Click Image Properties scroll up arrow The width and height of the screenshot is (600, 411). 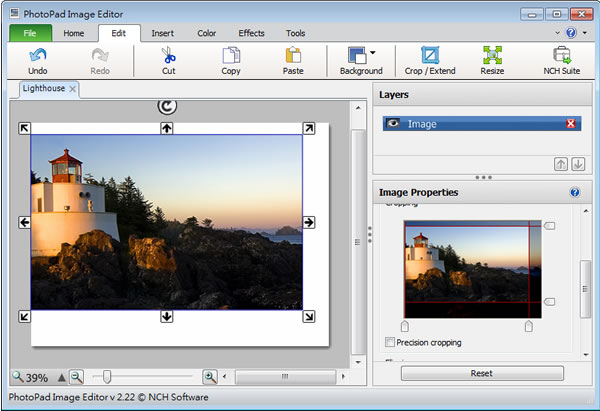point(586,211)
